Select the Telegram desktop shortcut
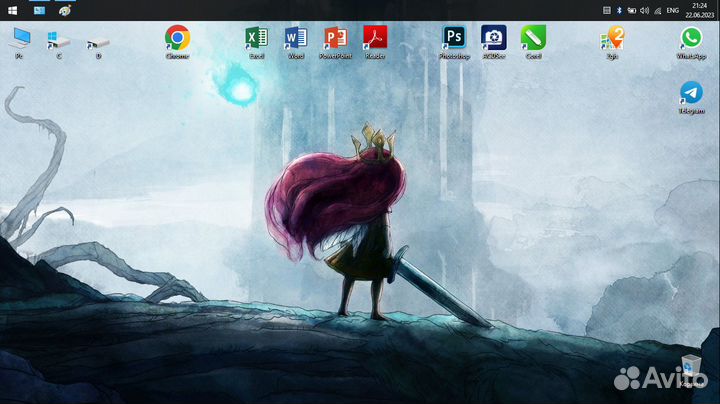 point(691,97)
